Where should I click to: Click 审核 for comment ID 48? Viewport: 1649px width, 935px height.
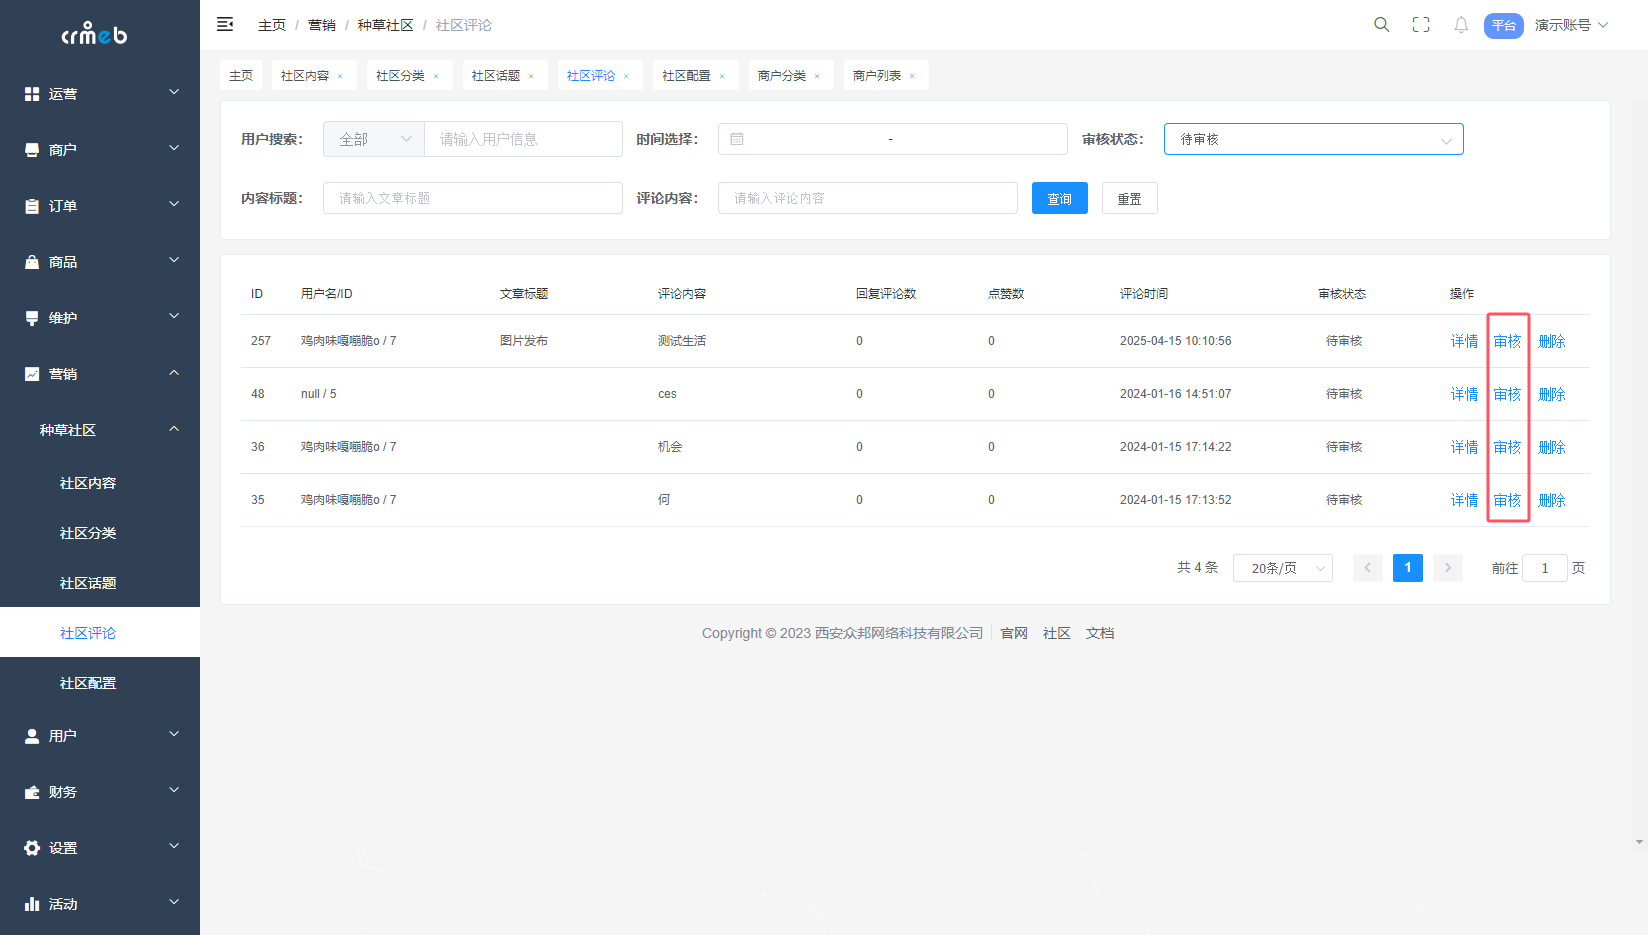[1507, 394]
